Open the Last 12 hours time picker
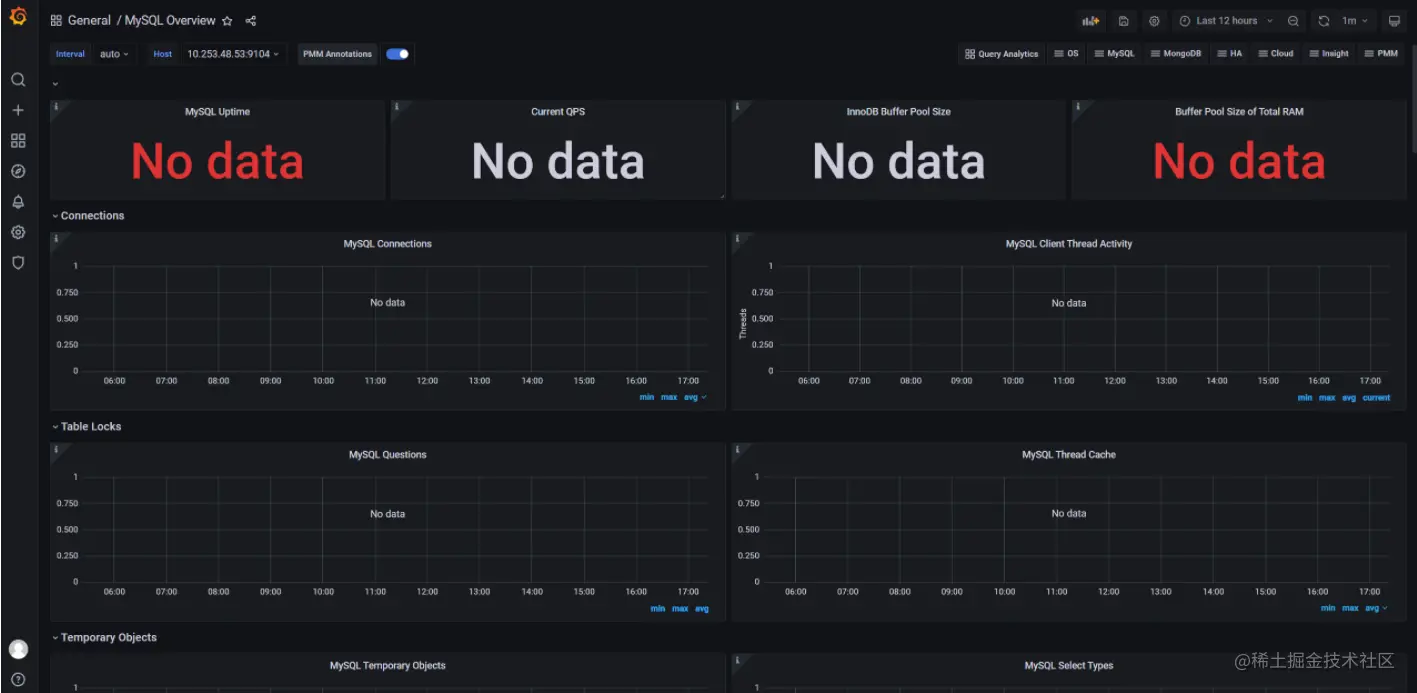This screenshot has height=693, width=1417. [x=1226, y=21]
